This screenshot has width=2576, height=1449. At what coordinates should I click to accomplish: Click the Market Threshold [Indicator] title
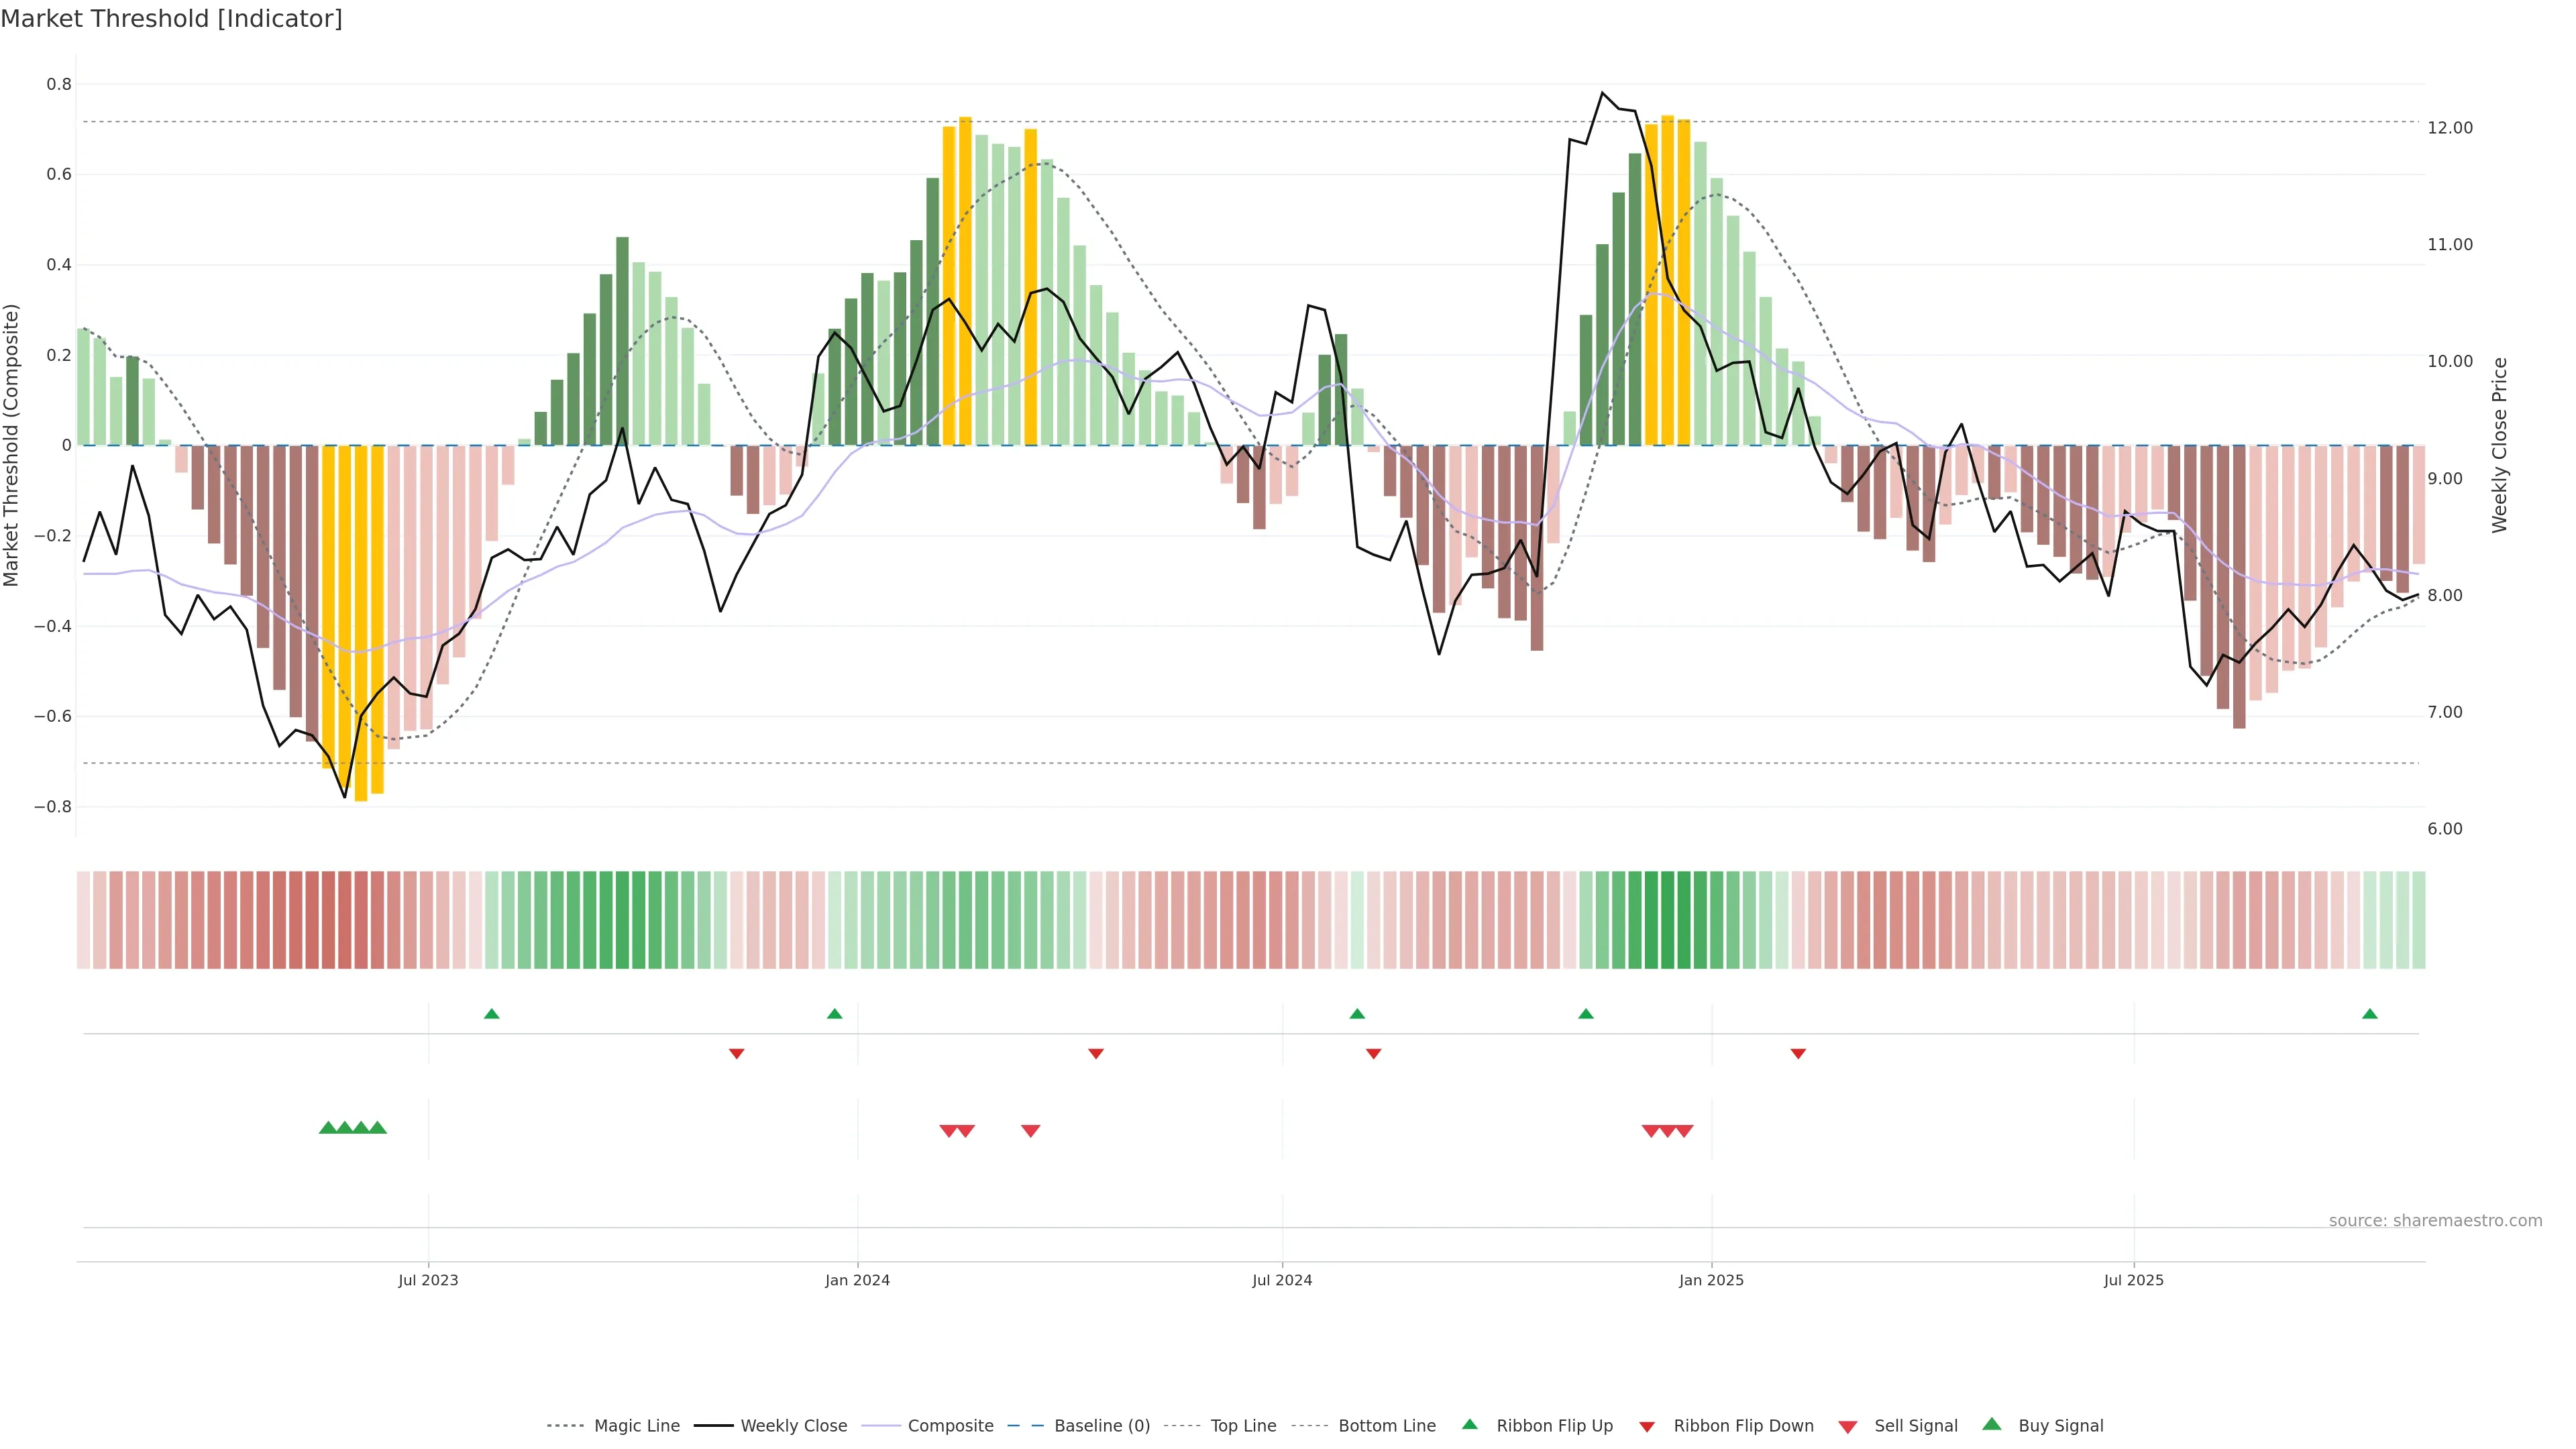[171, 19]
